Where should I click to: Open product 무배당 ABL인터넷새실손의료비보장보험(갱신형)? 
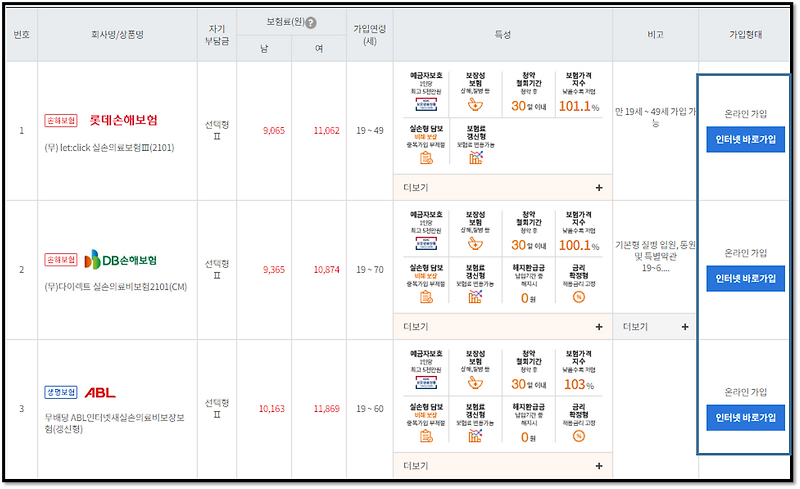pyautogui.click(x=114, y=423)
